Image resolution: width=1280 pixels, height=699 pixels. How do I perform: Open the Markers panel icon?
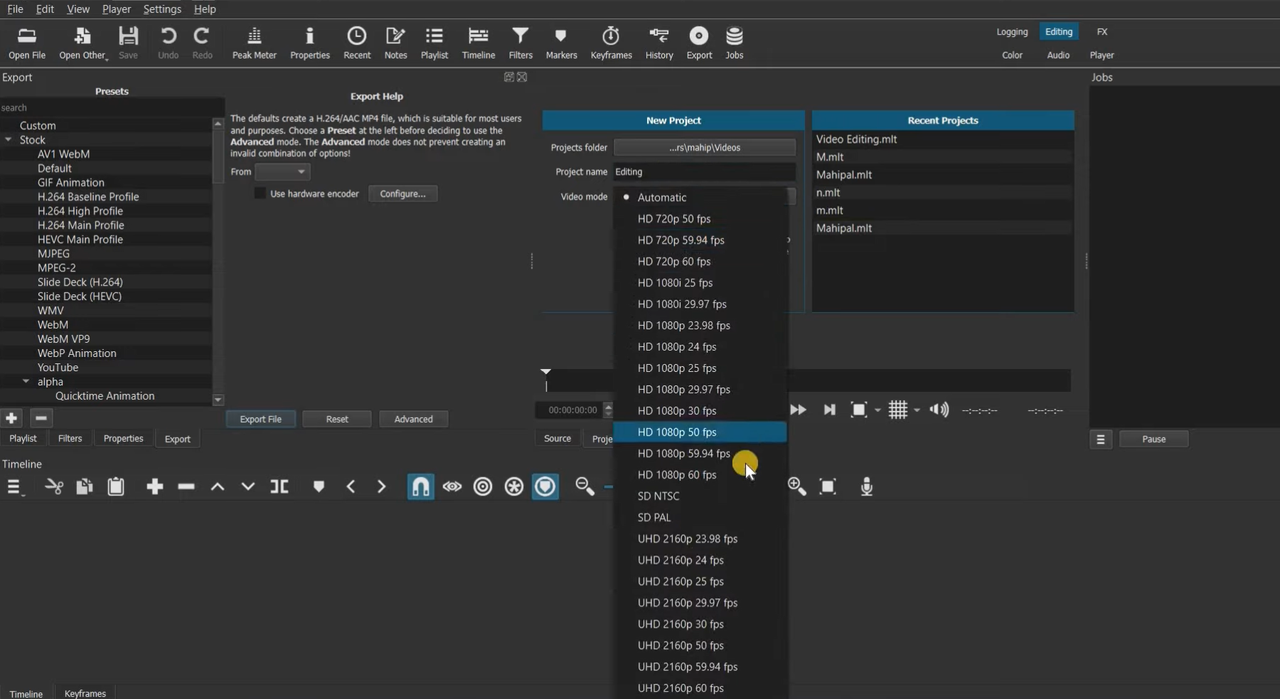click(561, 43)
